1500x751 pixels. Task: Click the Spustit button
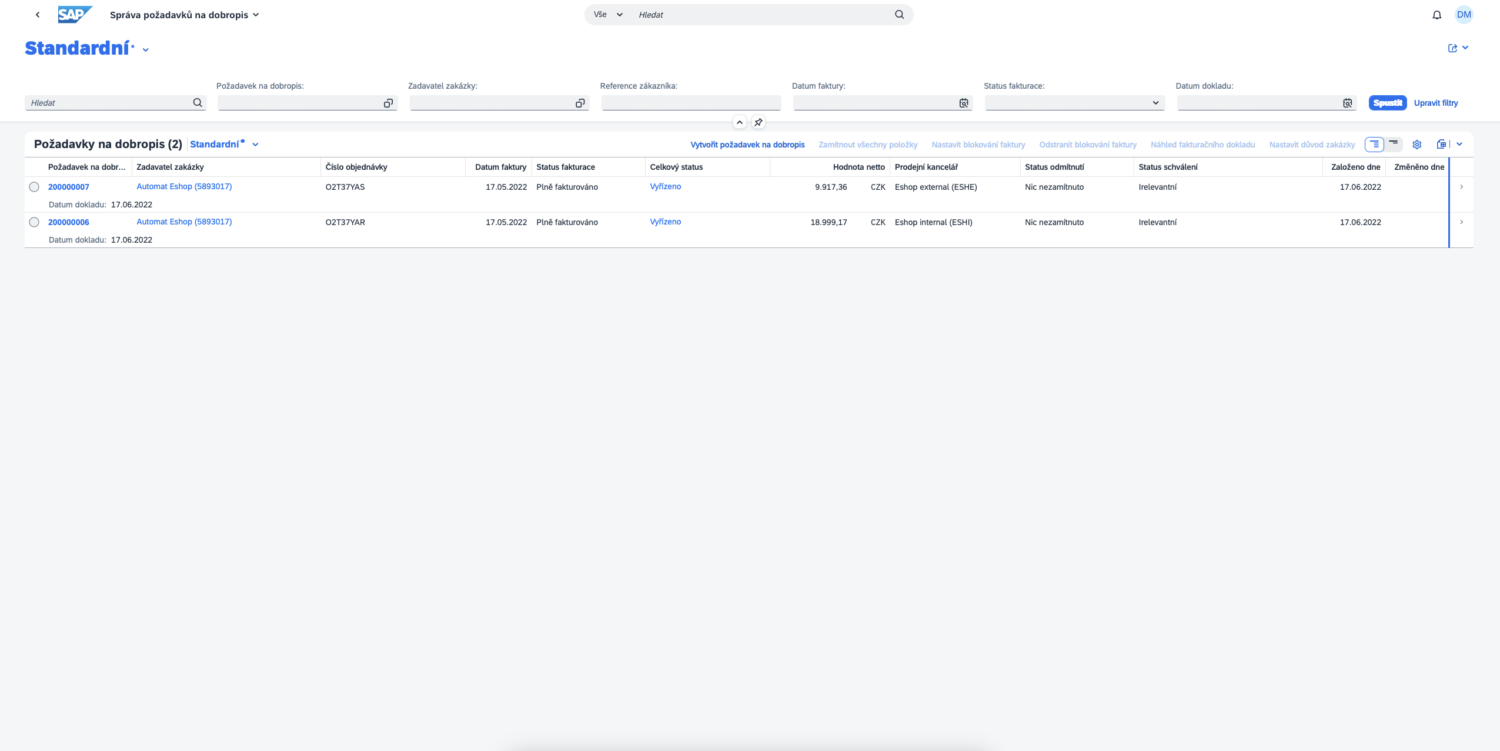(x=1387, y=103)
